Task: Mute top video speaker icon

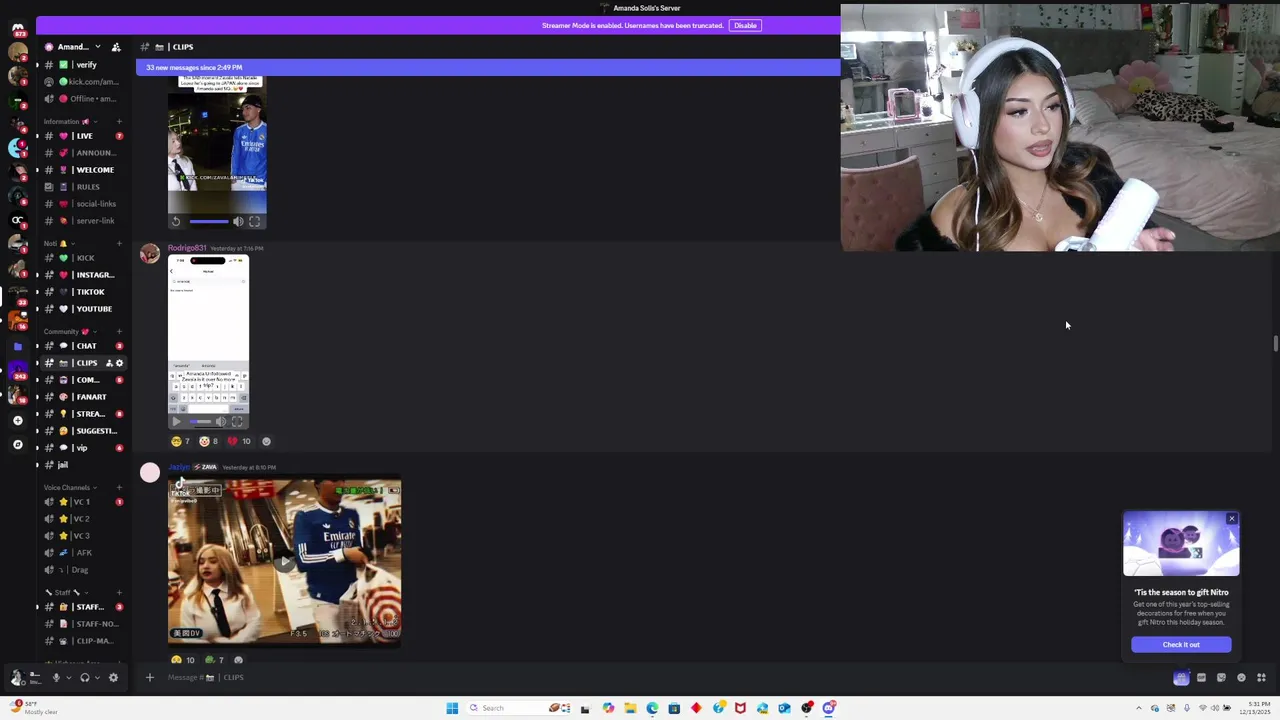Action: point(238,222)
